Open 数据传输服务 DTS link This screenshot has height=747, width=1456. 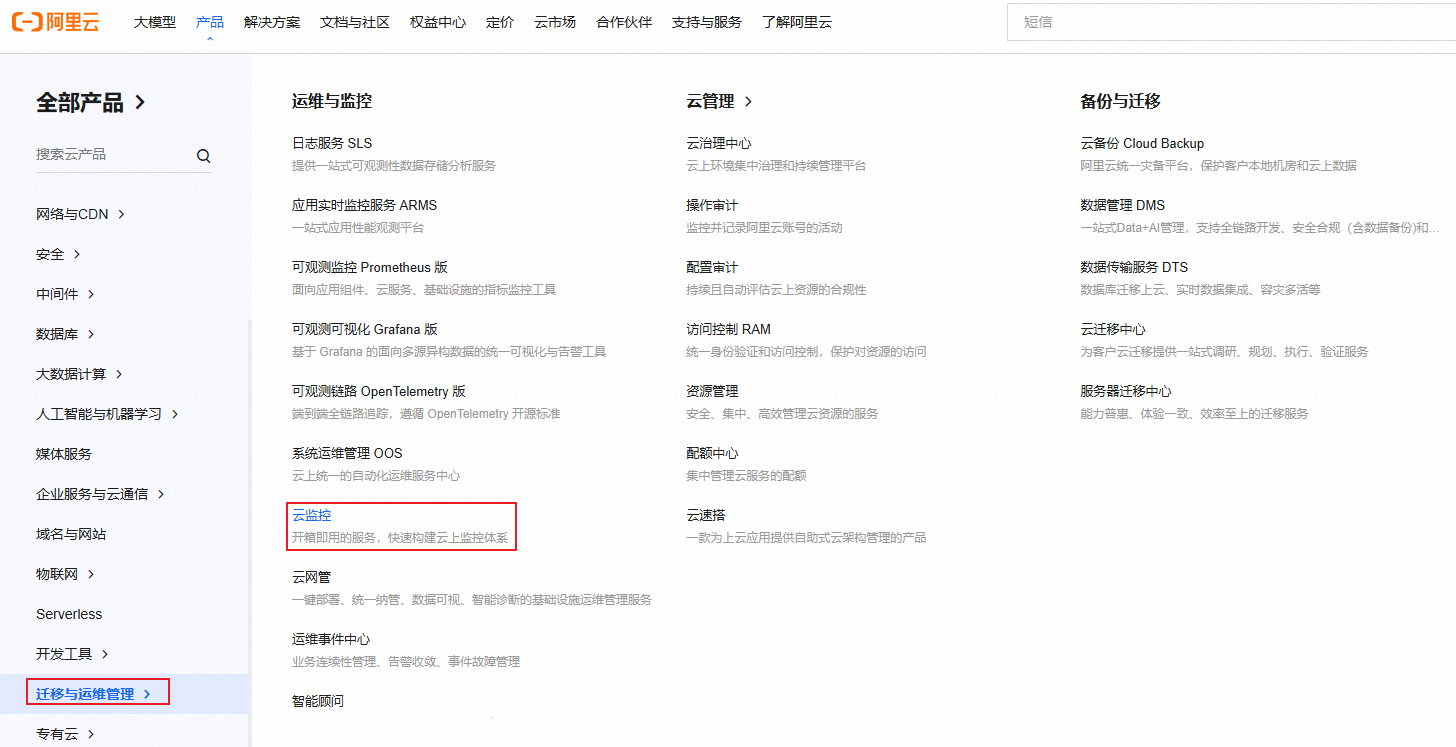point(1134,267)
